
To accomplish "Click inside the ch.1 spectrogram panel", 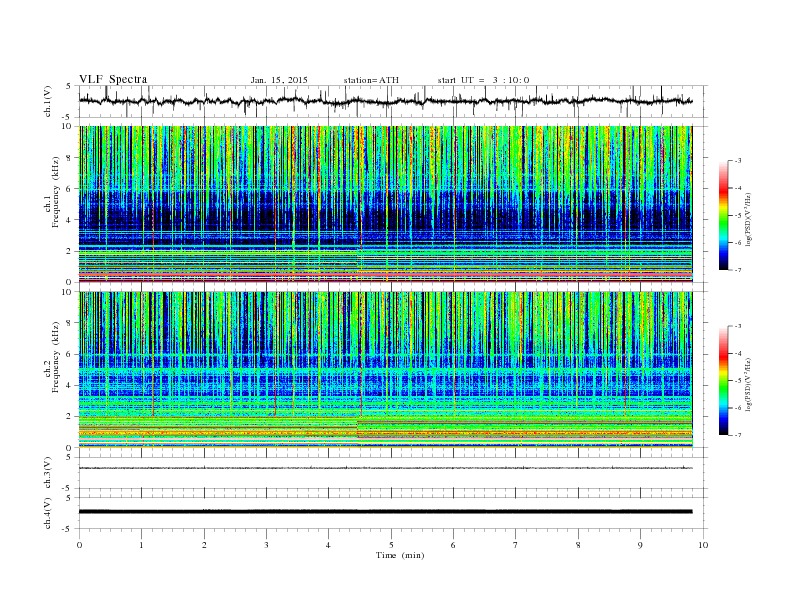I will click(x=385, y=204).
